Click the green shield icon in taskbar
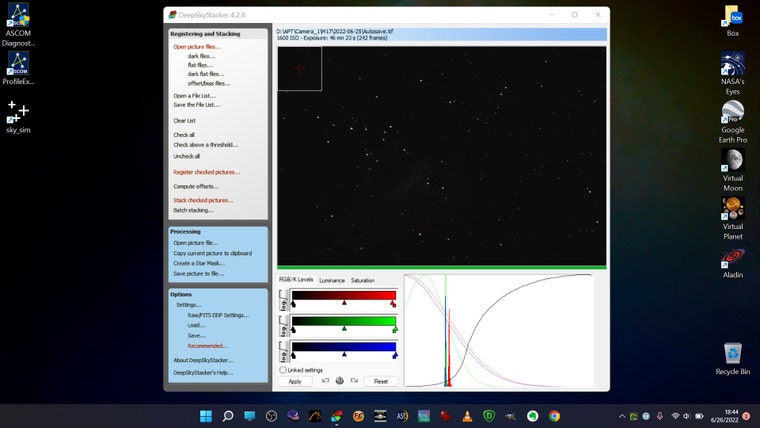 pyautogui.click(x=489, y=416)
